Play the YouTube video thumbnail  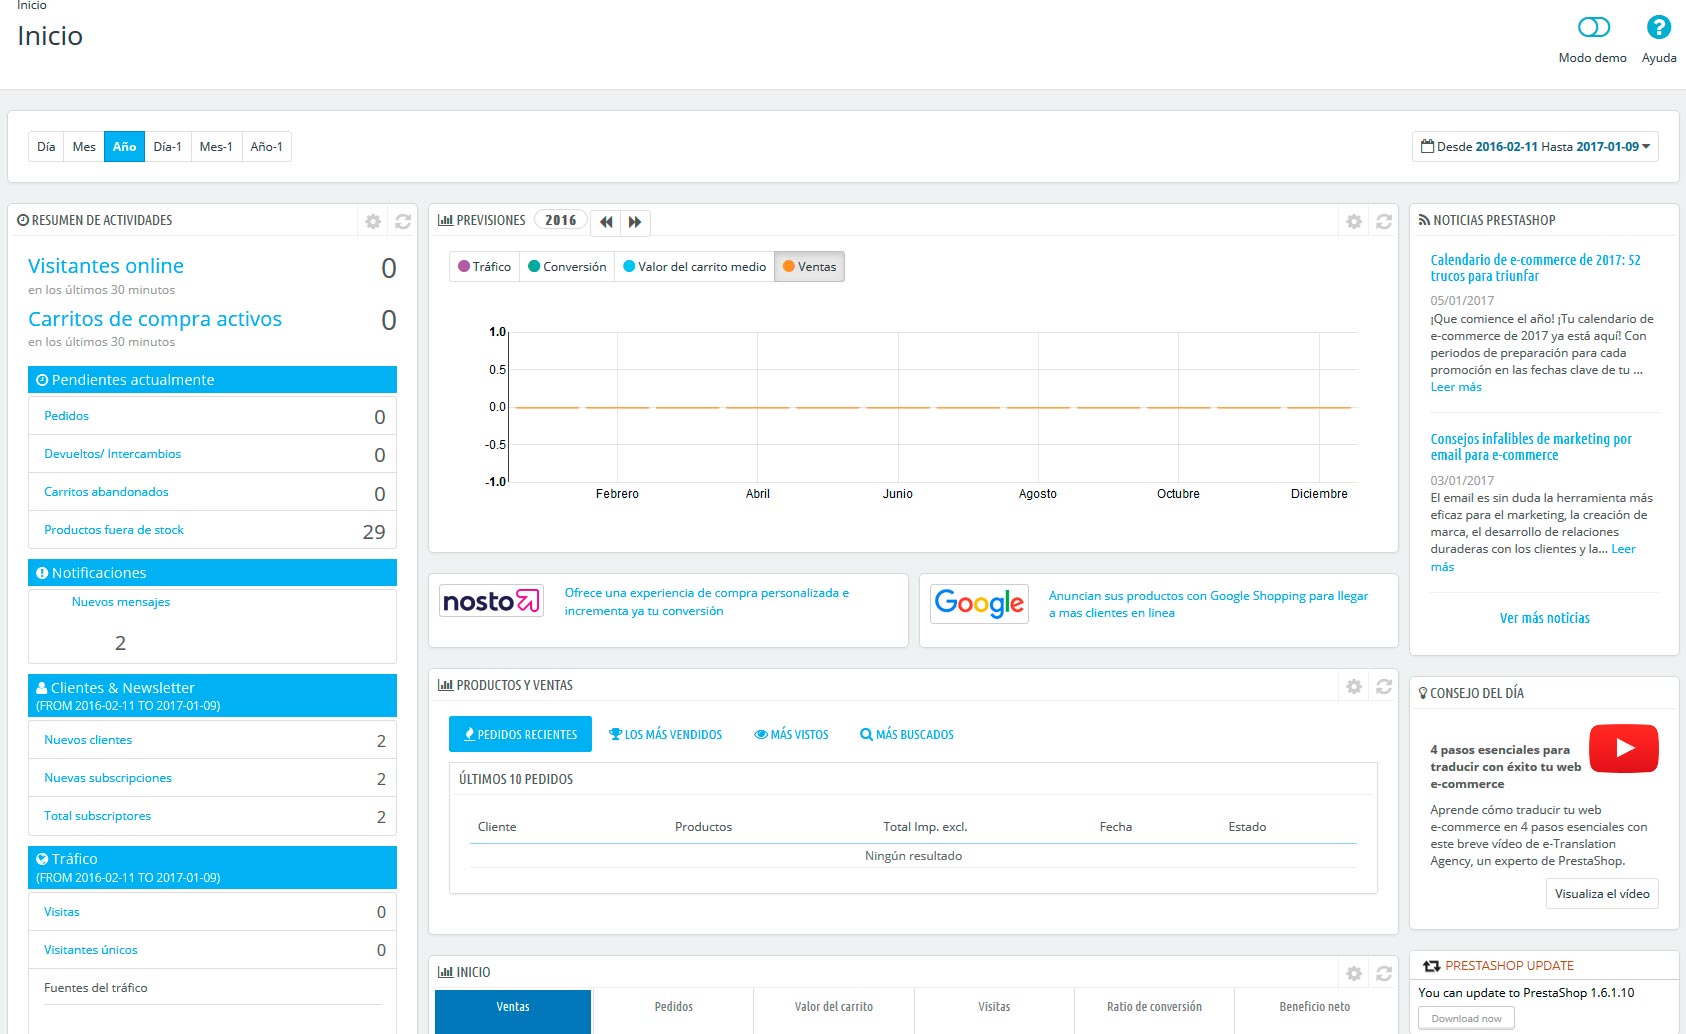coord(1623,748)
